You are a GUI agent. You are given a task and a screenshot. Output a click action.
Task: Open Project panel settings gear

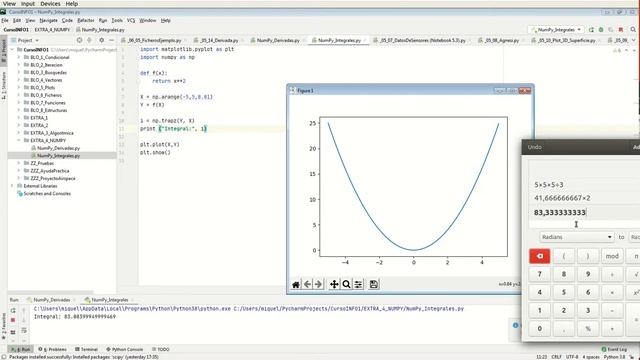pyautogui.click(x=102, y=40)
